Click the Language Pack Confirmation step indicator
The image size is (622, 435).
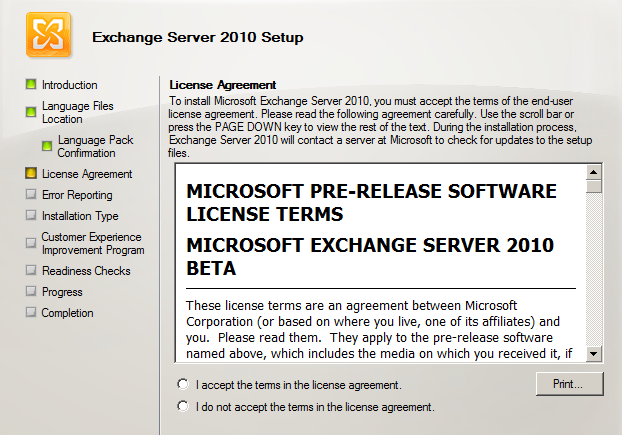pyautogui.click(x=47, y=146)
